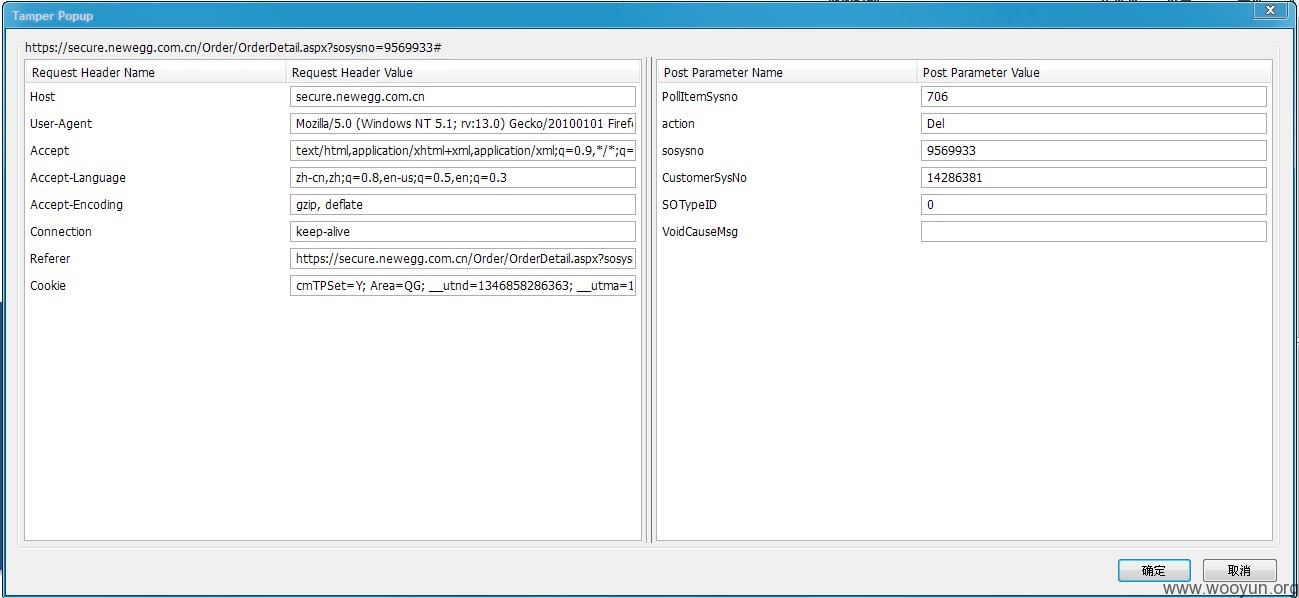
Task: Select the Host header name label
Action: tap(43, 97)
